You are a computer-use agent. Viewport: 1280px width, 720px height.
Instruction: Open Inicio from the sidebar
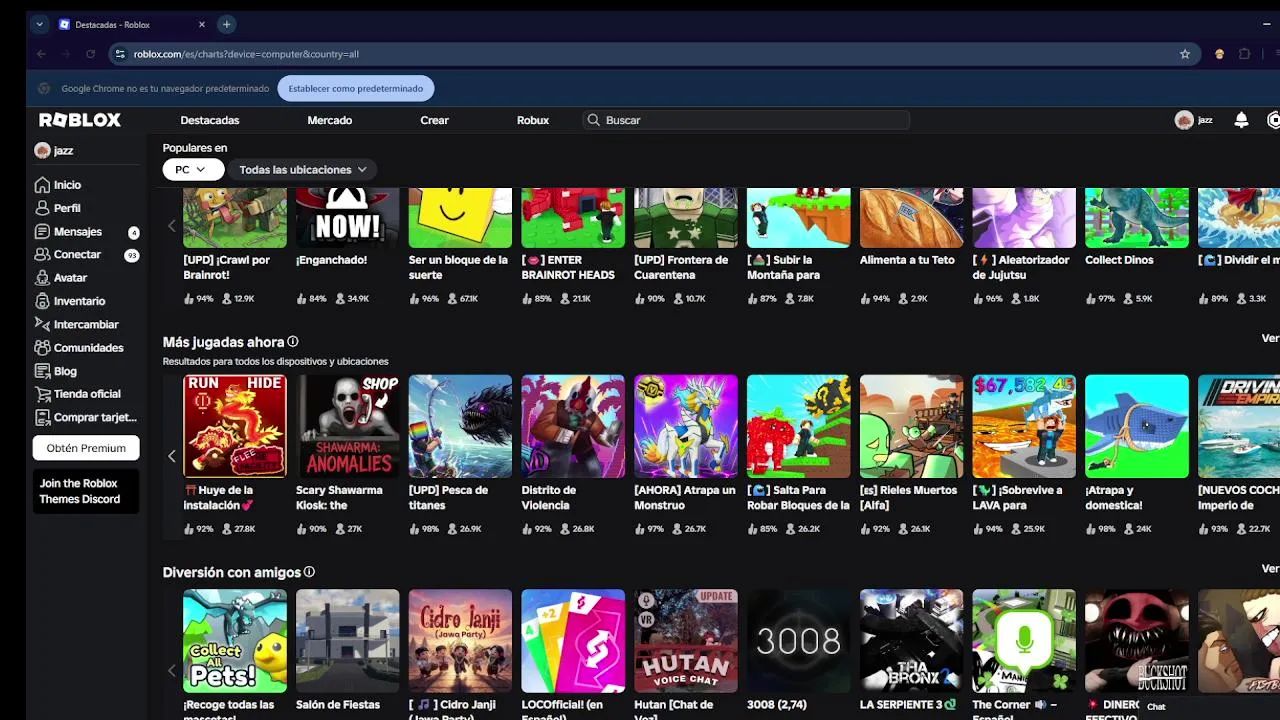point(58,185)
